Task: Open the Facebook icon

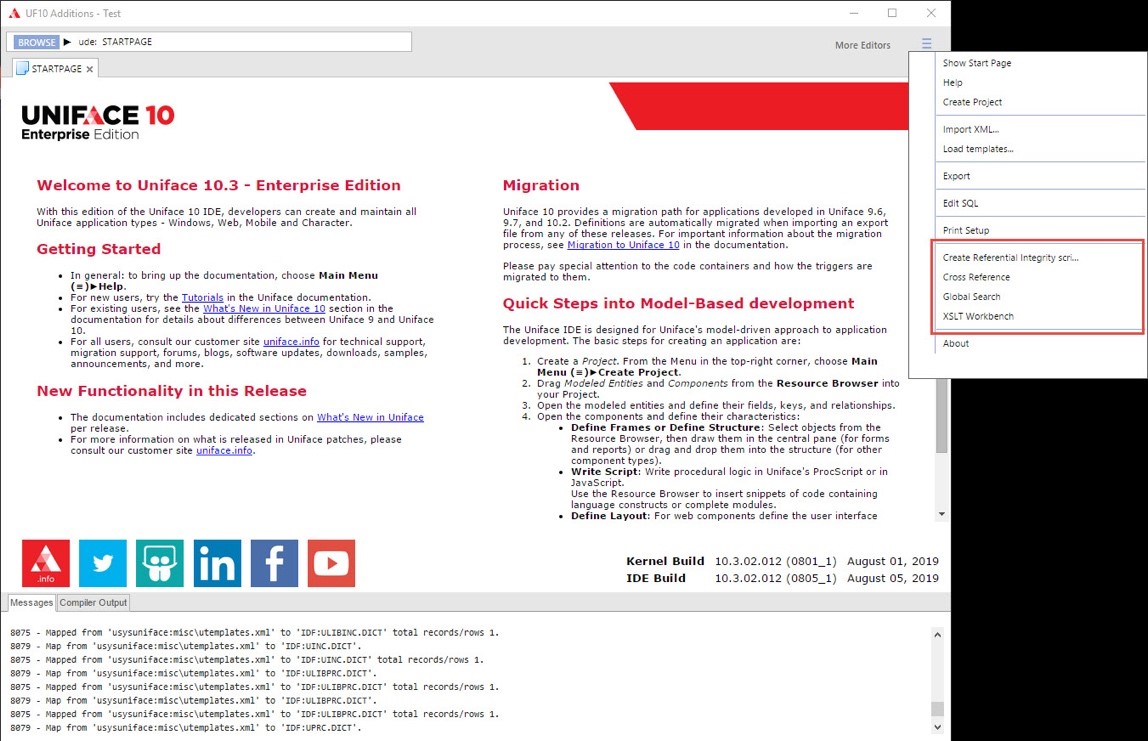Action: point(274,563)
